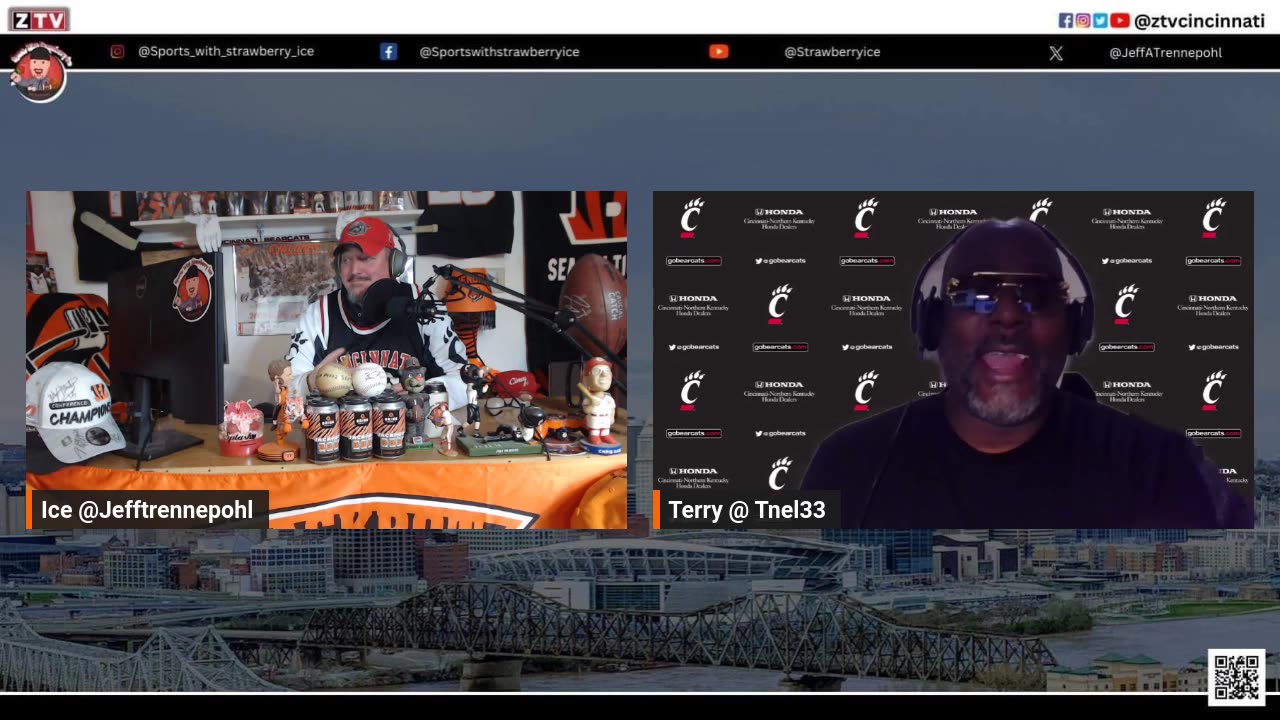Click the Instagram icon next to @ztvcincinnati
The width and height of the screenshot is (1280, 720).
pyautogui.click(x=1082, y=20)
